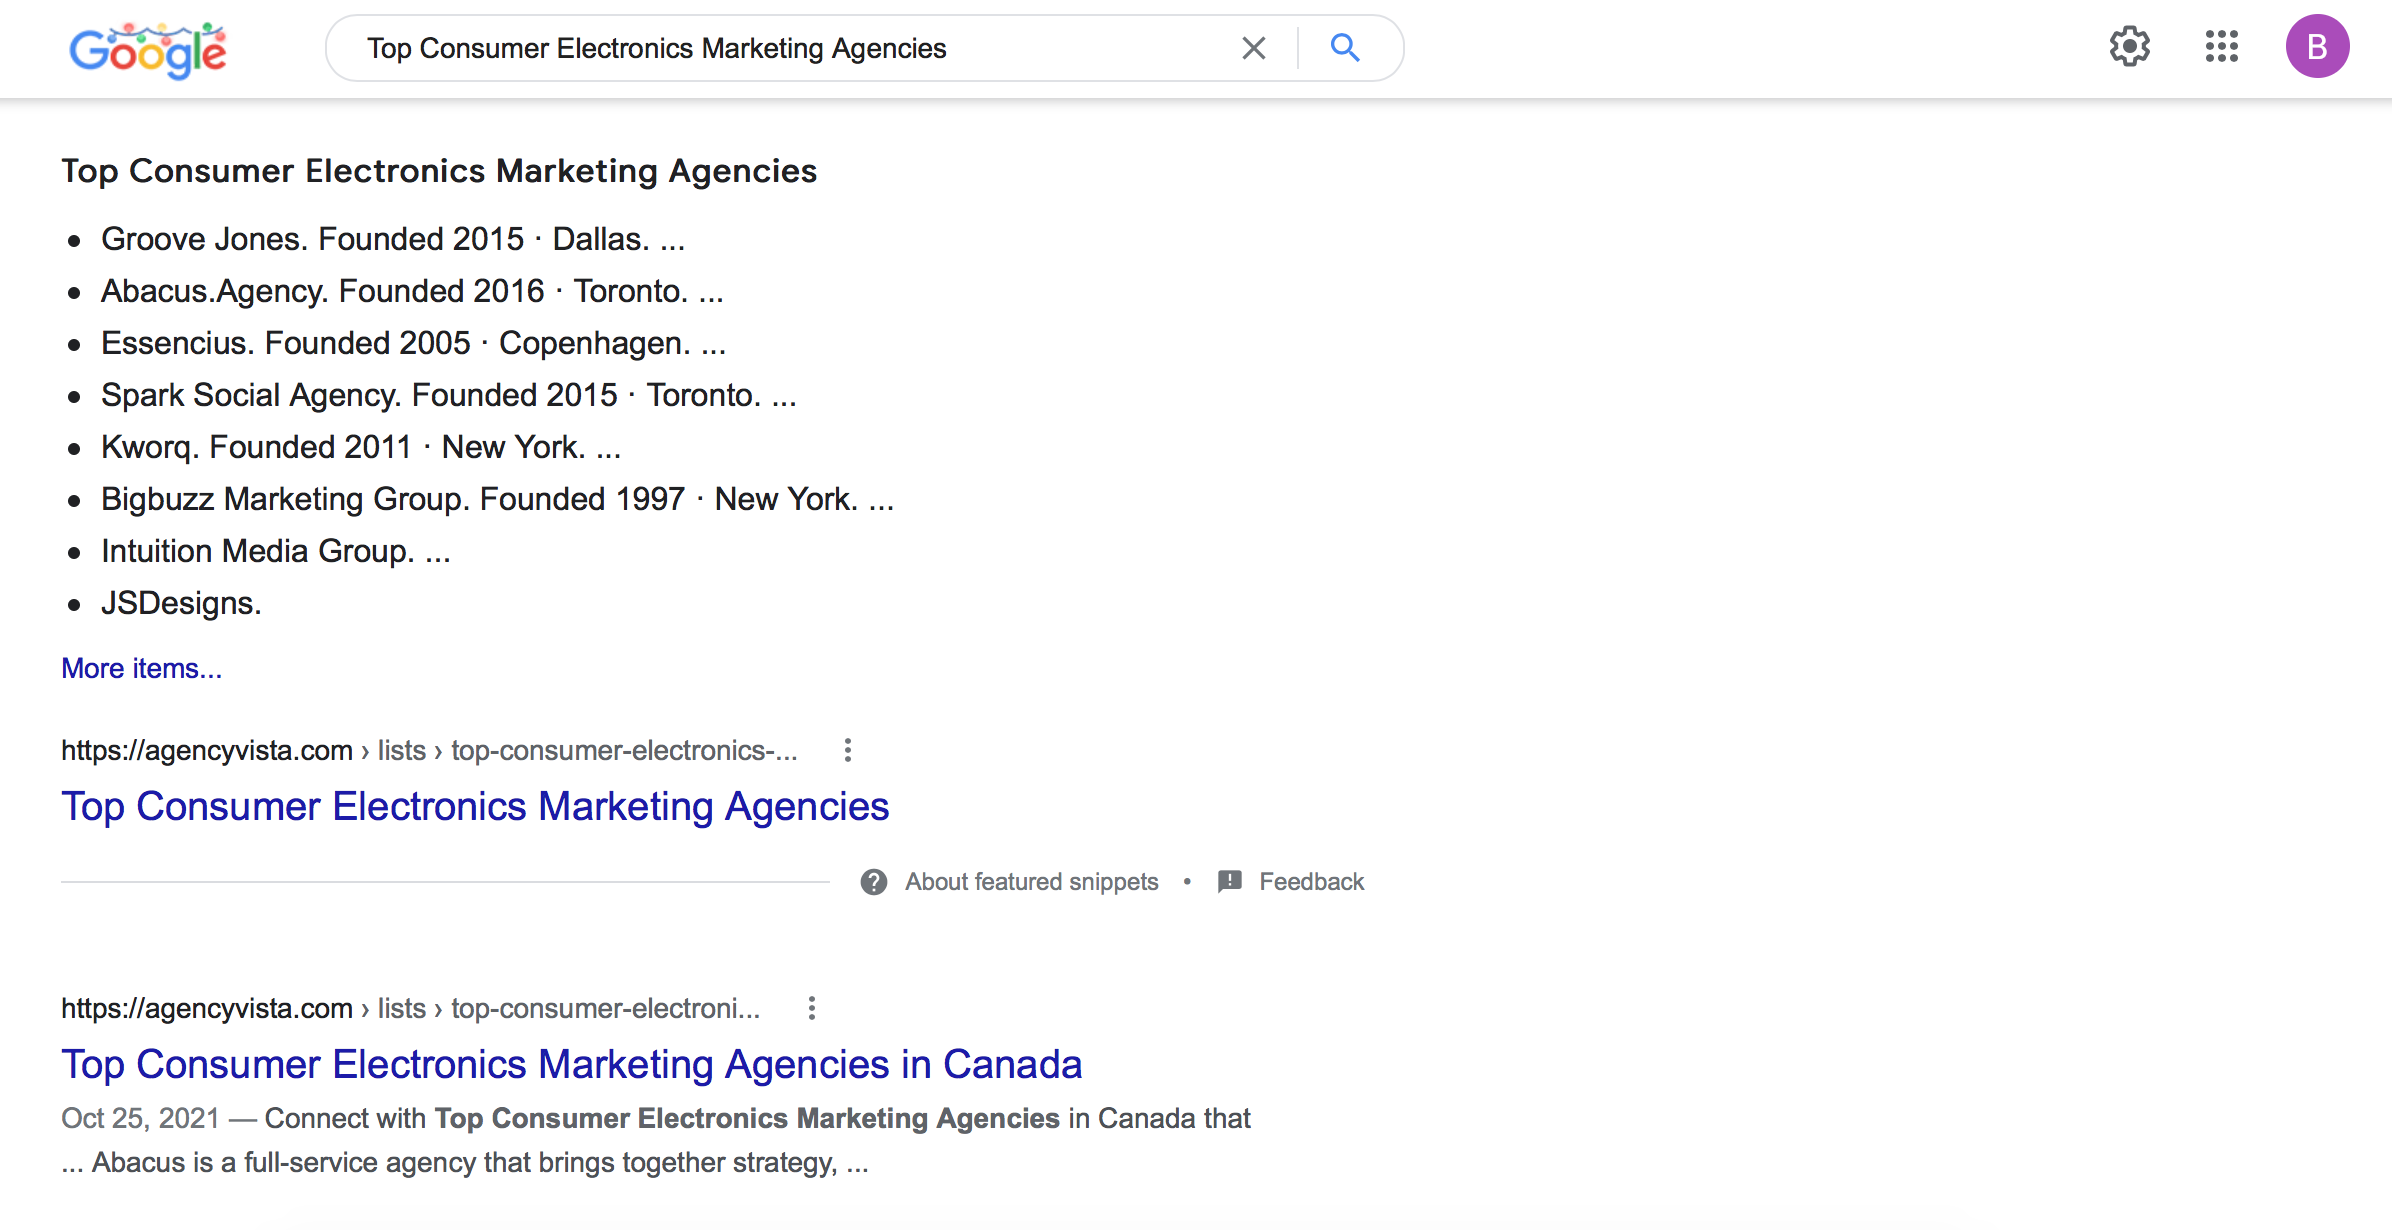Clear the search query with the X icon

coord(1253,48)
